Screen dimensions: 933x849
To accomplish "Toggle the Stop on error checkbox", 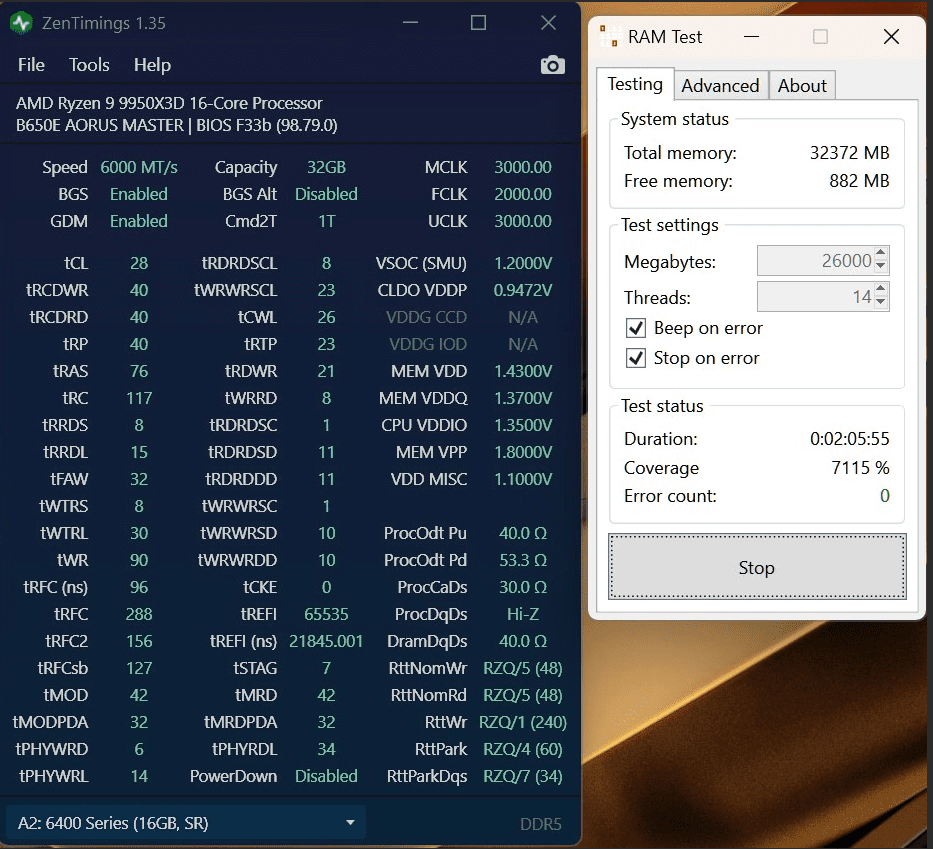I will (x=636, y=358).
